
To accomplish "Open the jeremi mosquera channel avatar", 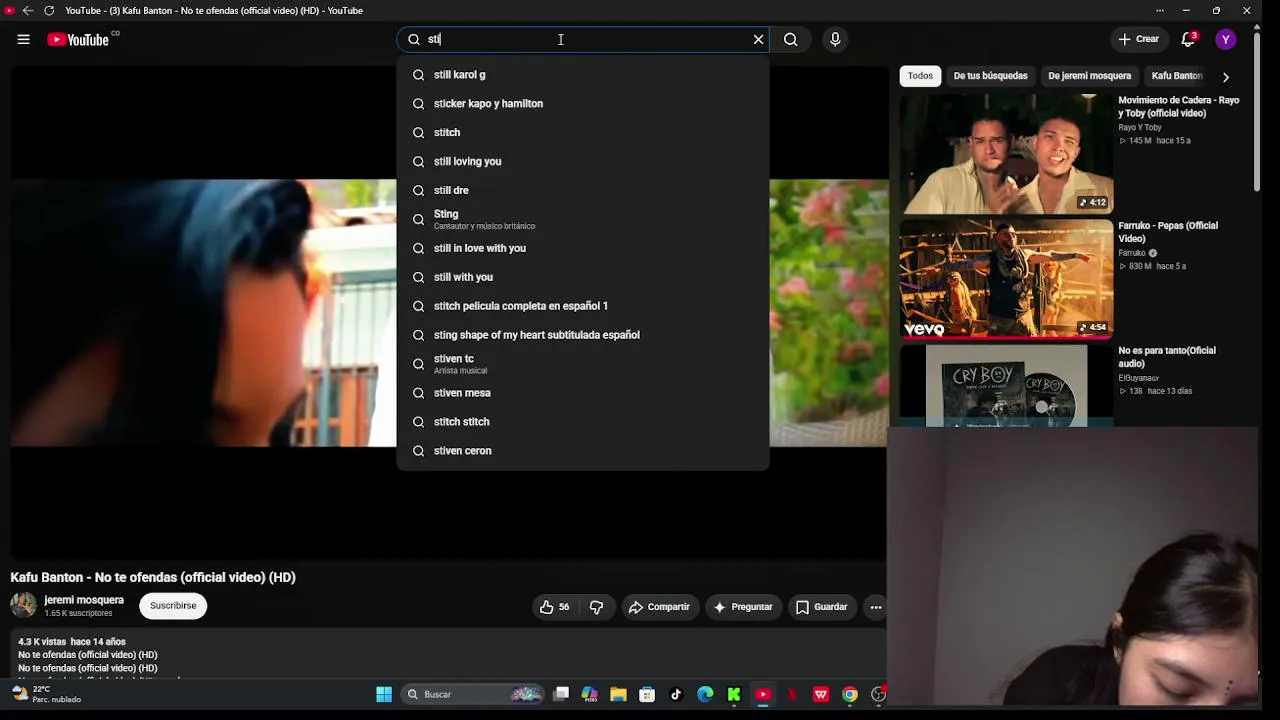I will tap(23, 605).
